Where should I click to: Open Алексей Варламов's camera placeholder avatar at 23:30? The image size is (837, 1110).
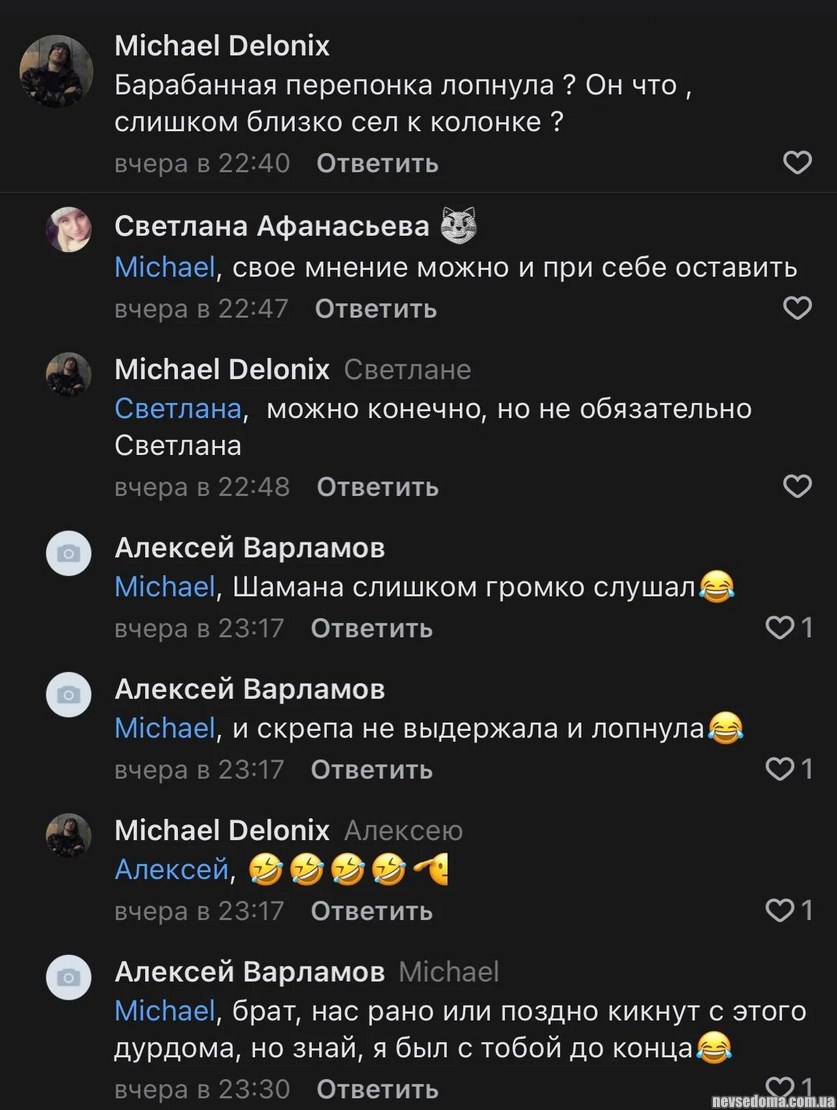coord(69,976)
